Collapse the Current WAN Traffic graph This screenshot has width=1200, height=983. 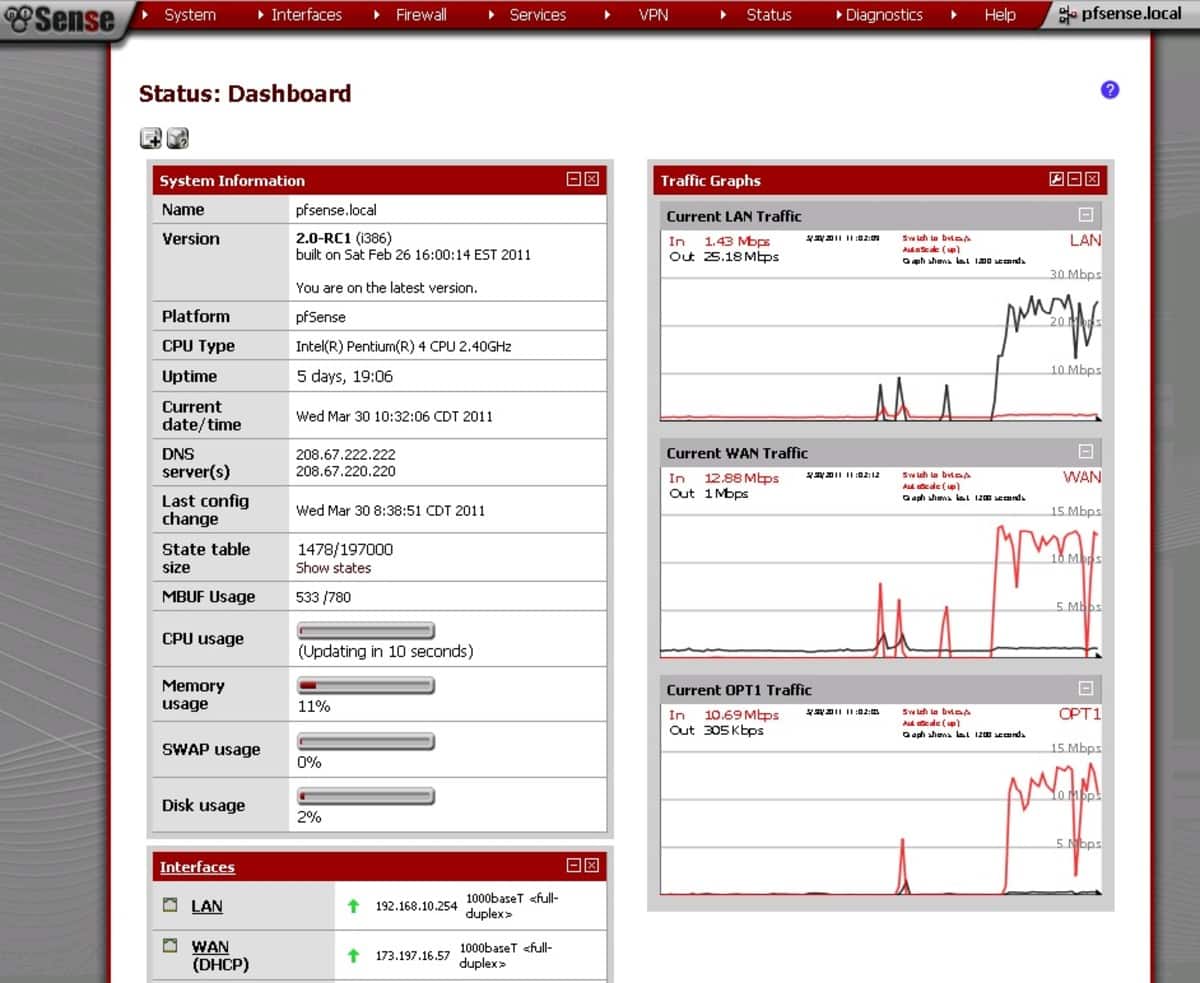pos(1086,453)
